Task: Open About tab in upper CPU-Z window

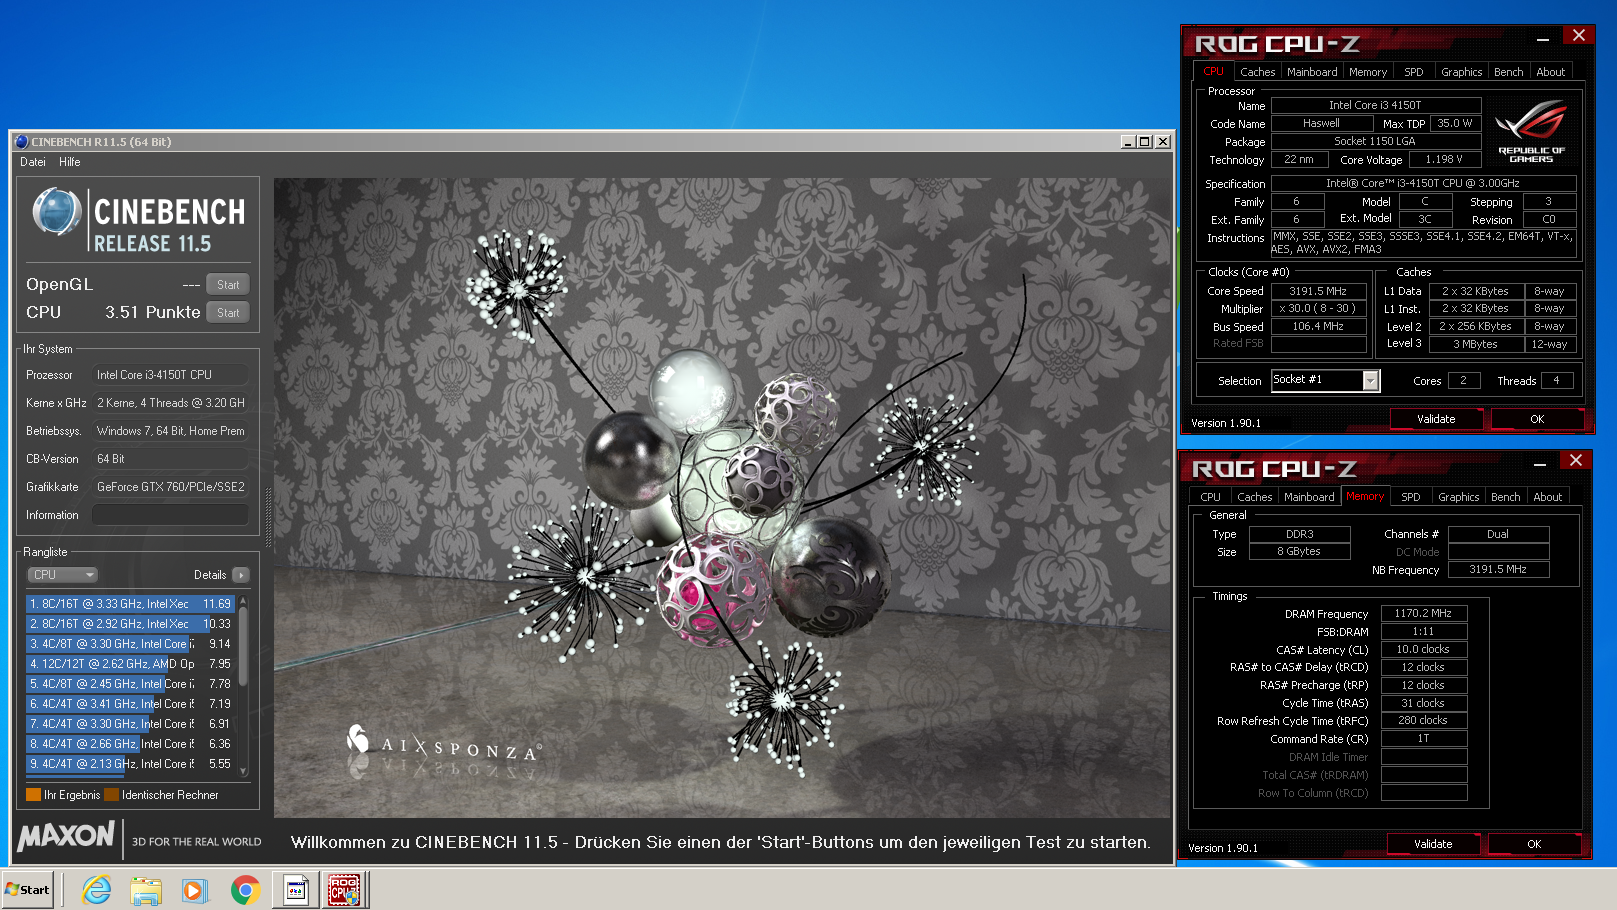Action: [1551, 72]
